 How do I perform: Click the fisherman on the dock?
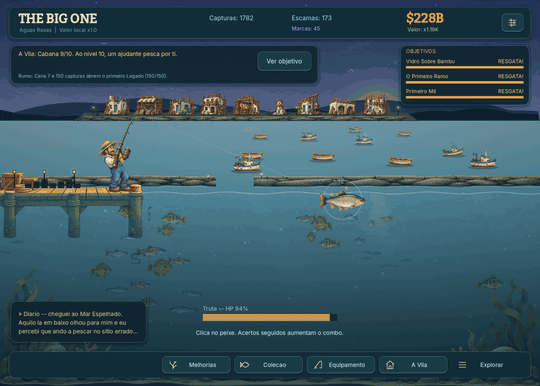coord(116,165)
